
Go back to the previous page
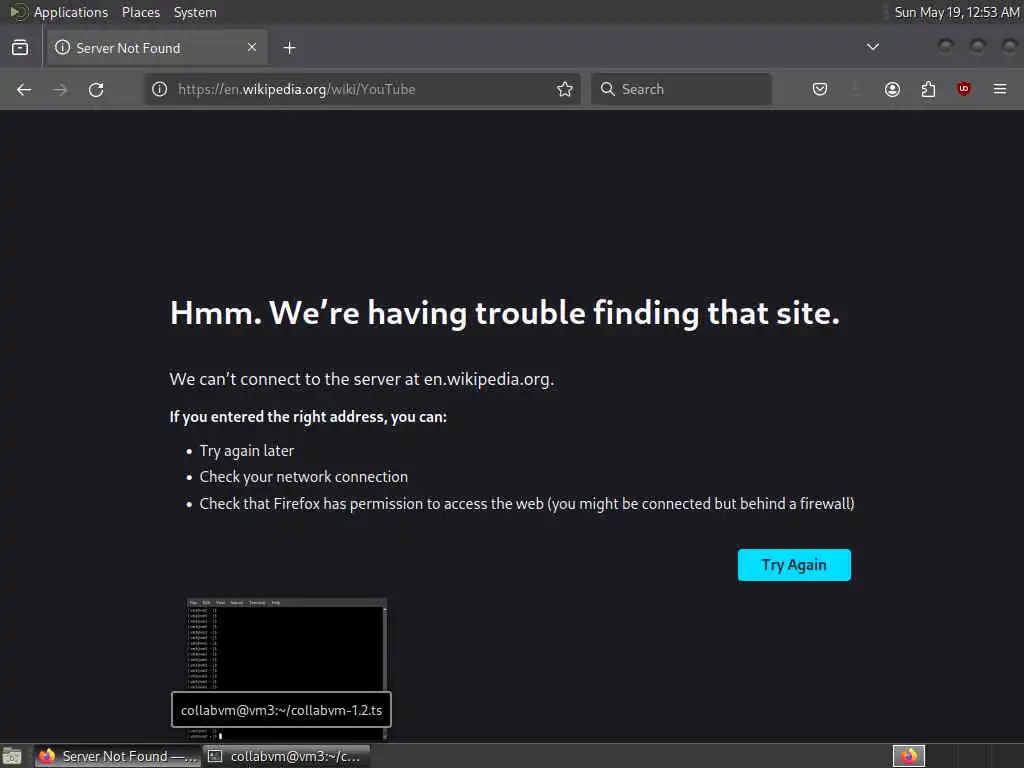(24, 89)
